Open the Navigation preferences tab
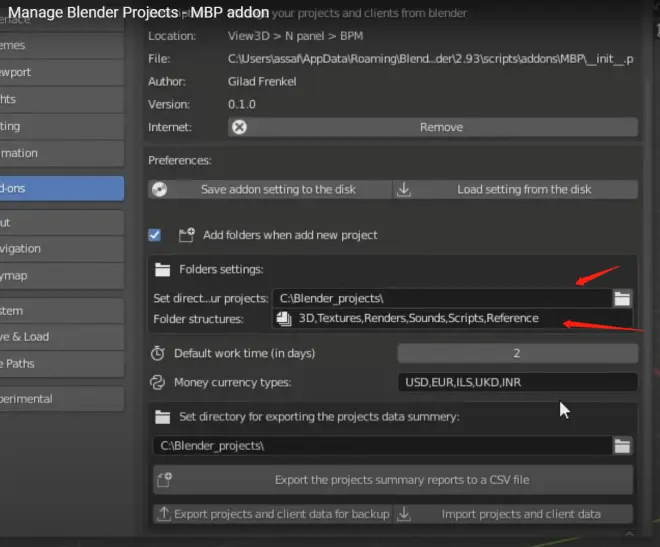 coord(62,249)
